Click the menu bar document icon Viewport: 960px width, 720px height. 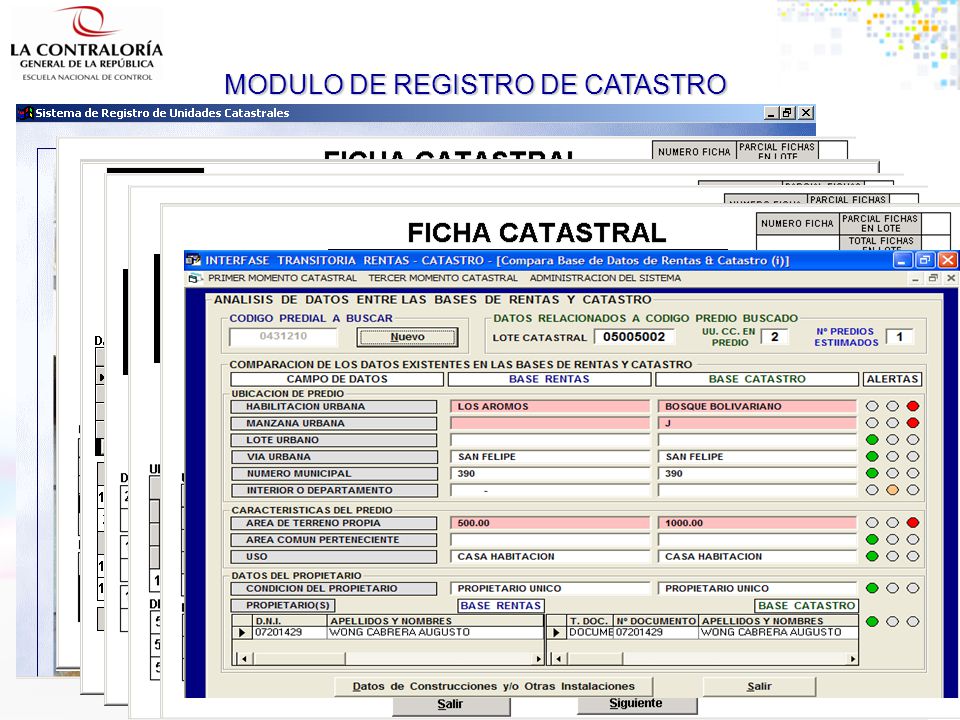tap(195, 278)
